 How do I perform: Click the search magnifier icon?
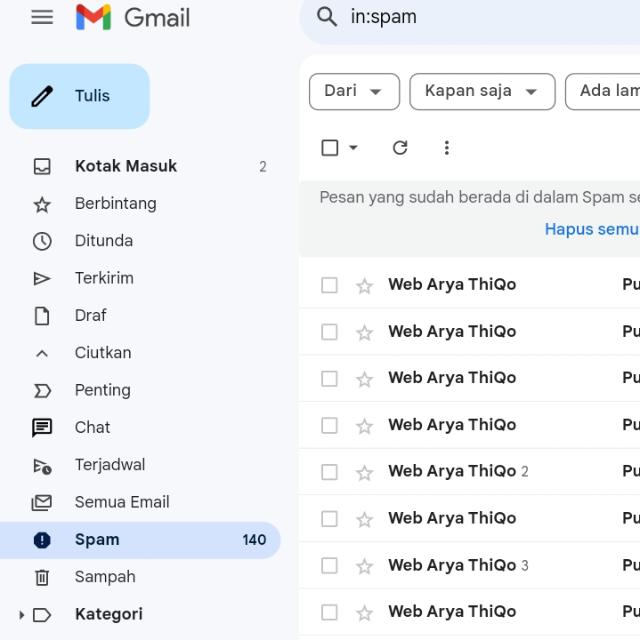tap(327, 17)
